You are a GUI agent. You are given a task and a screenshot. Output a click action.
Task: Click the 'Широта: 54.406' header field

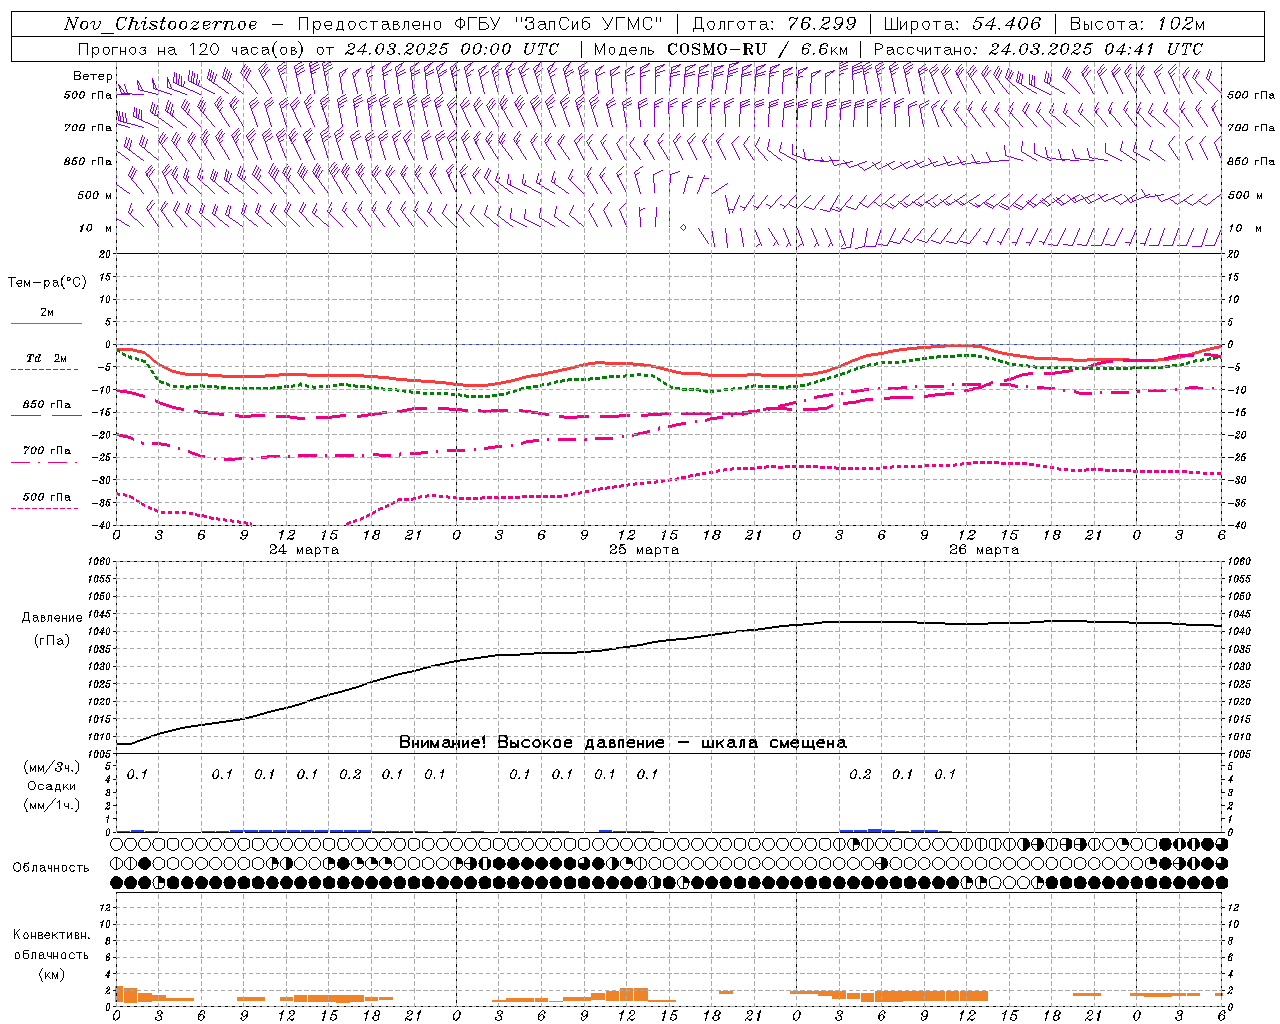pyautogui.click(x=962, y=24)
